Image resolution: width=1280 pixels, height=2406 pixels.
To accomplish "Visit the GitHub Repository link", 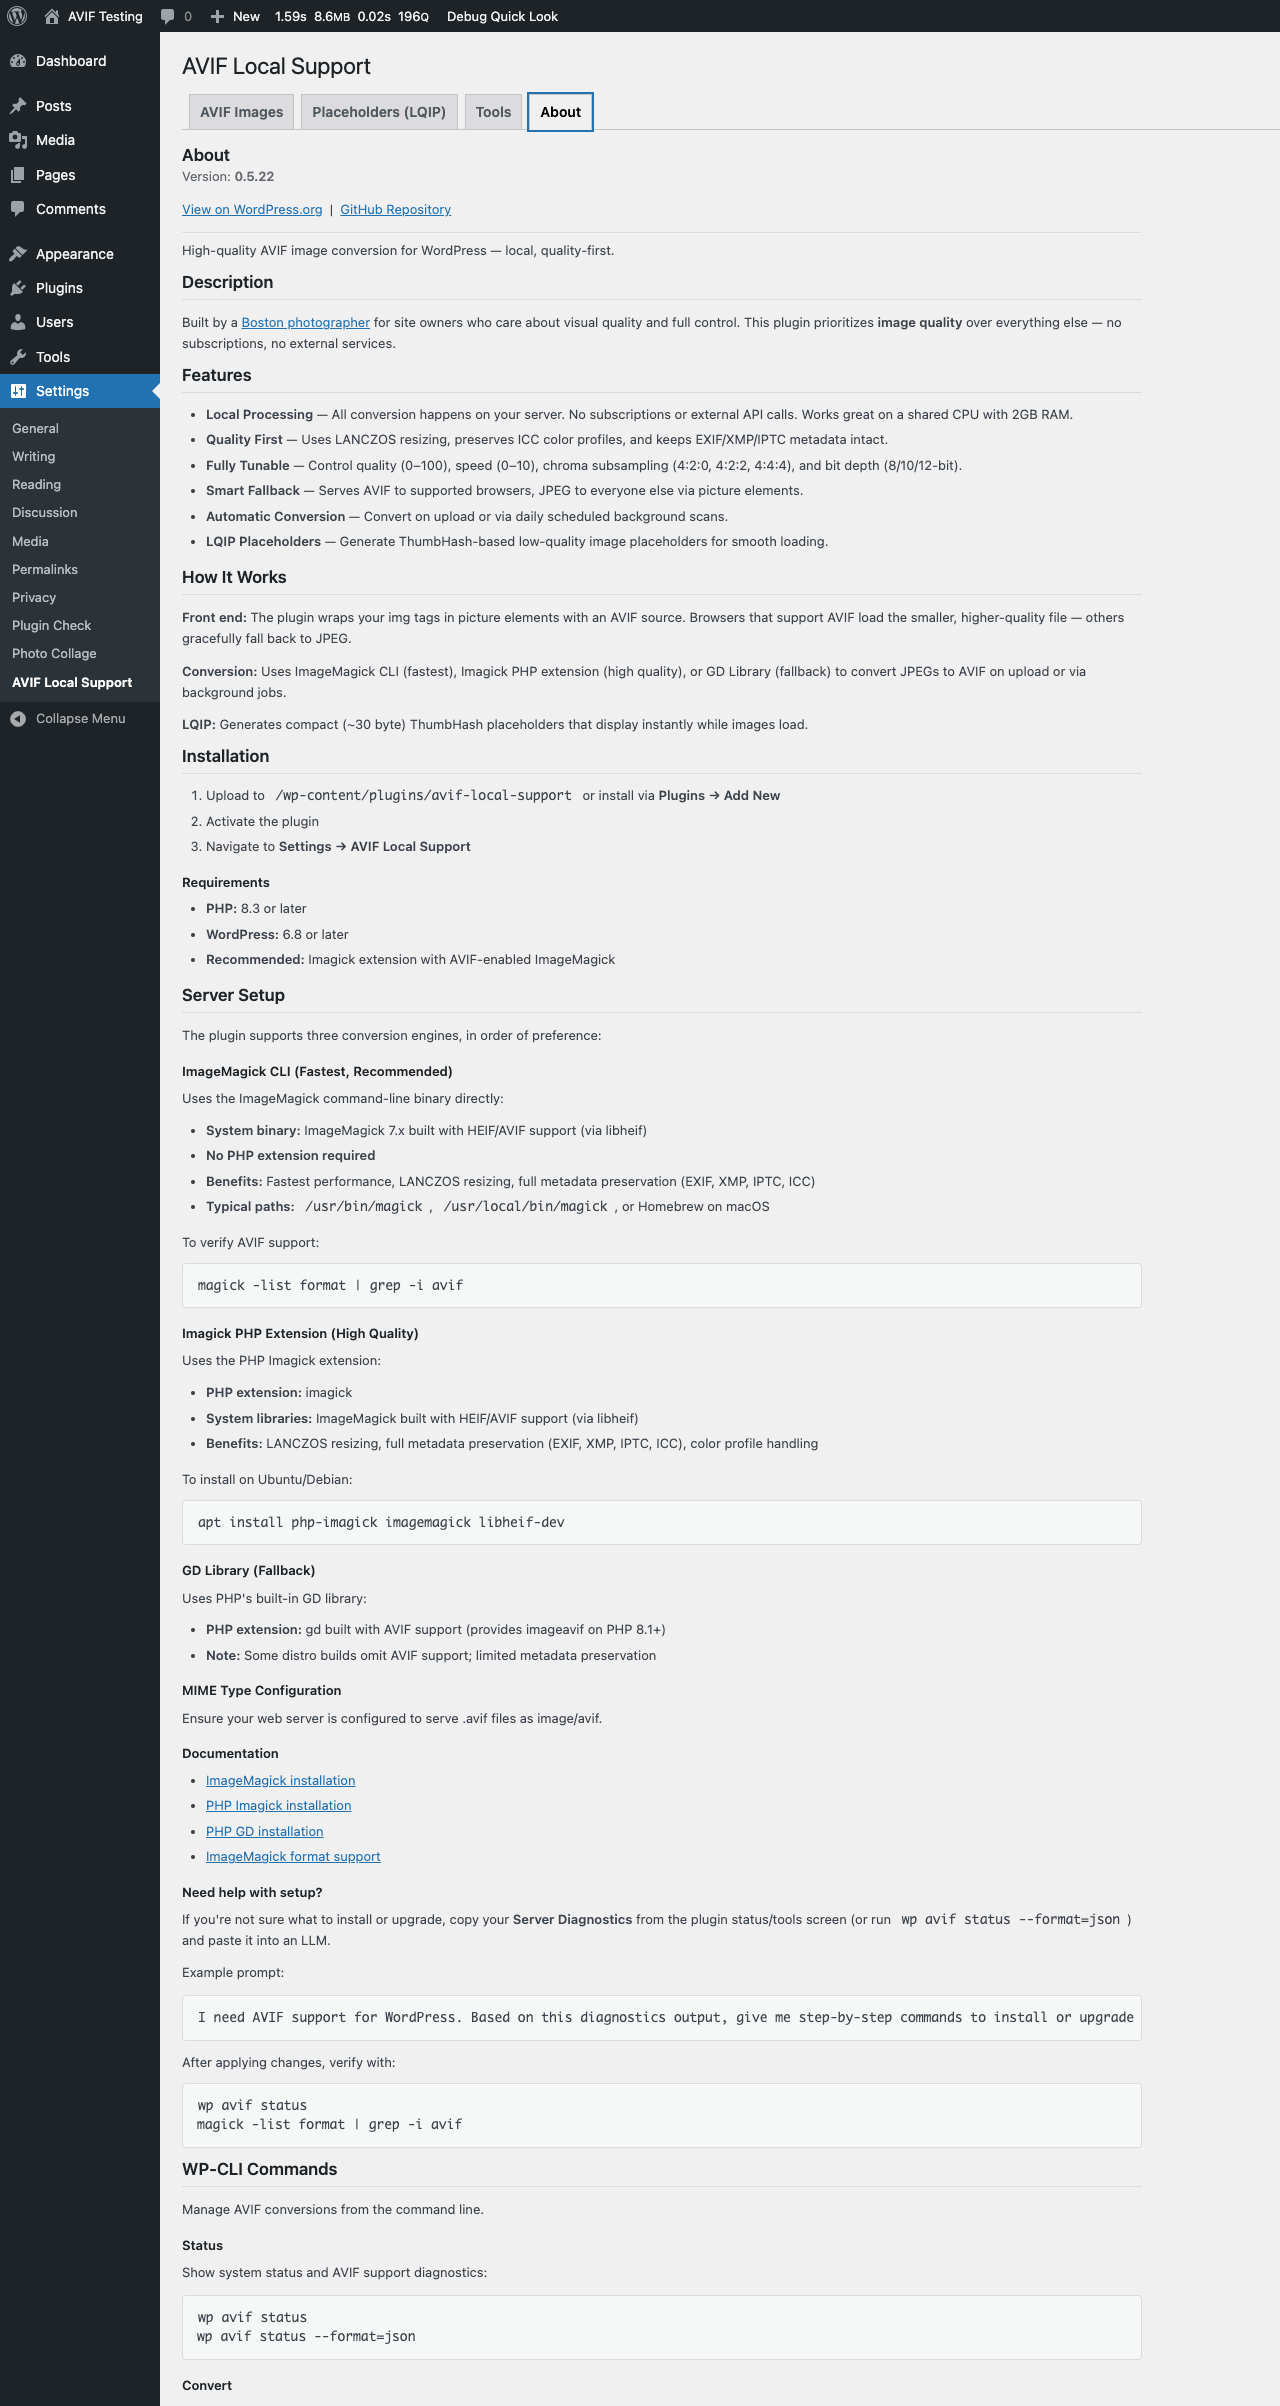I will pyautogui.click(x=395, y=210).
